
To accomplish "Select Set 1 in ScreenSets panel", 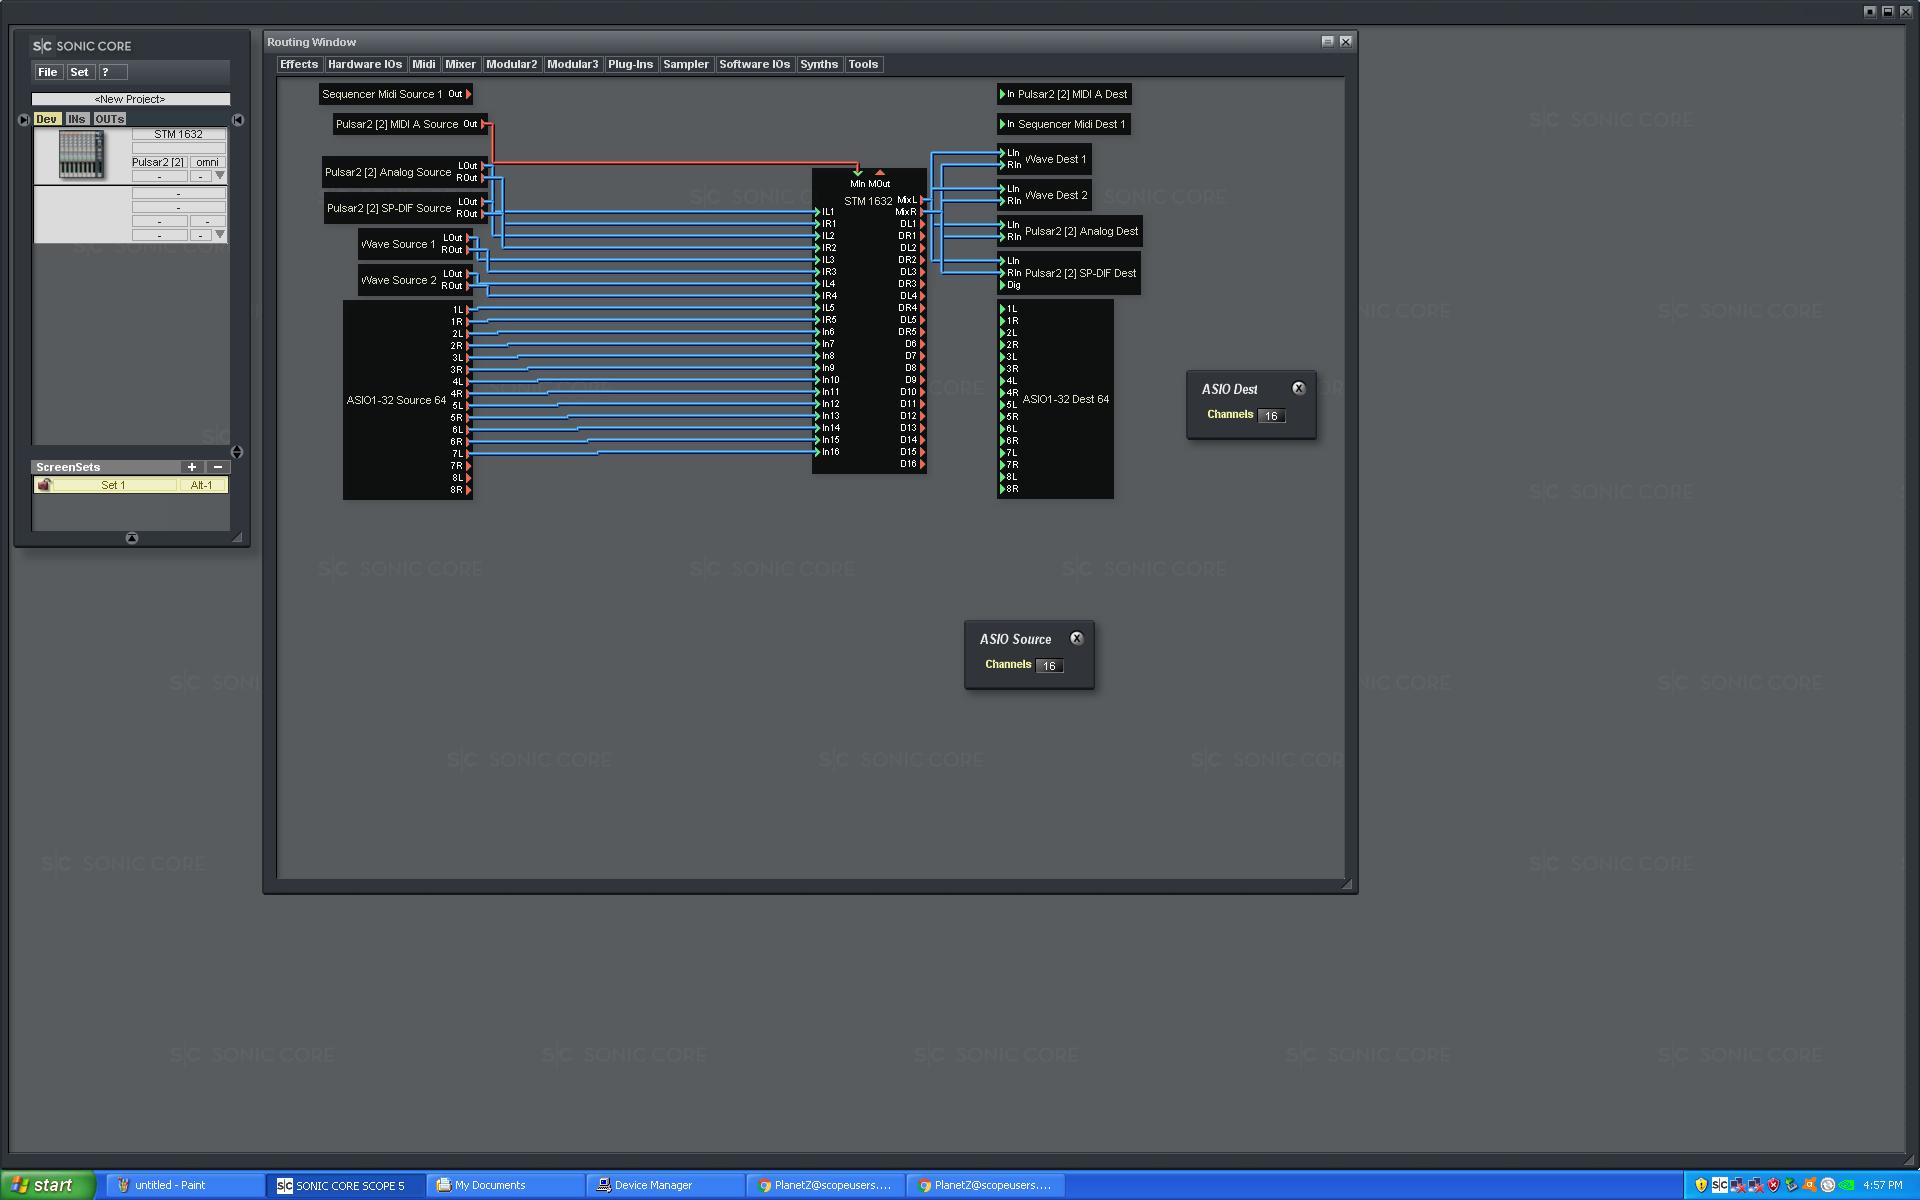I will (115, 484).
